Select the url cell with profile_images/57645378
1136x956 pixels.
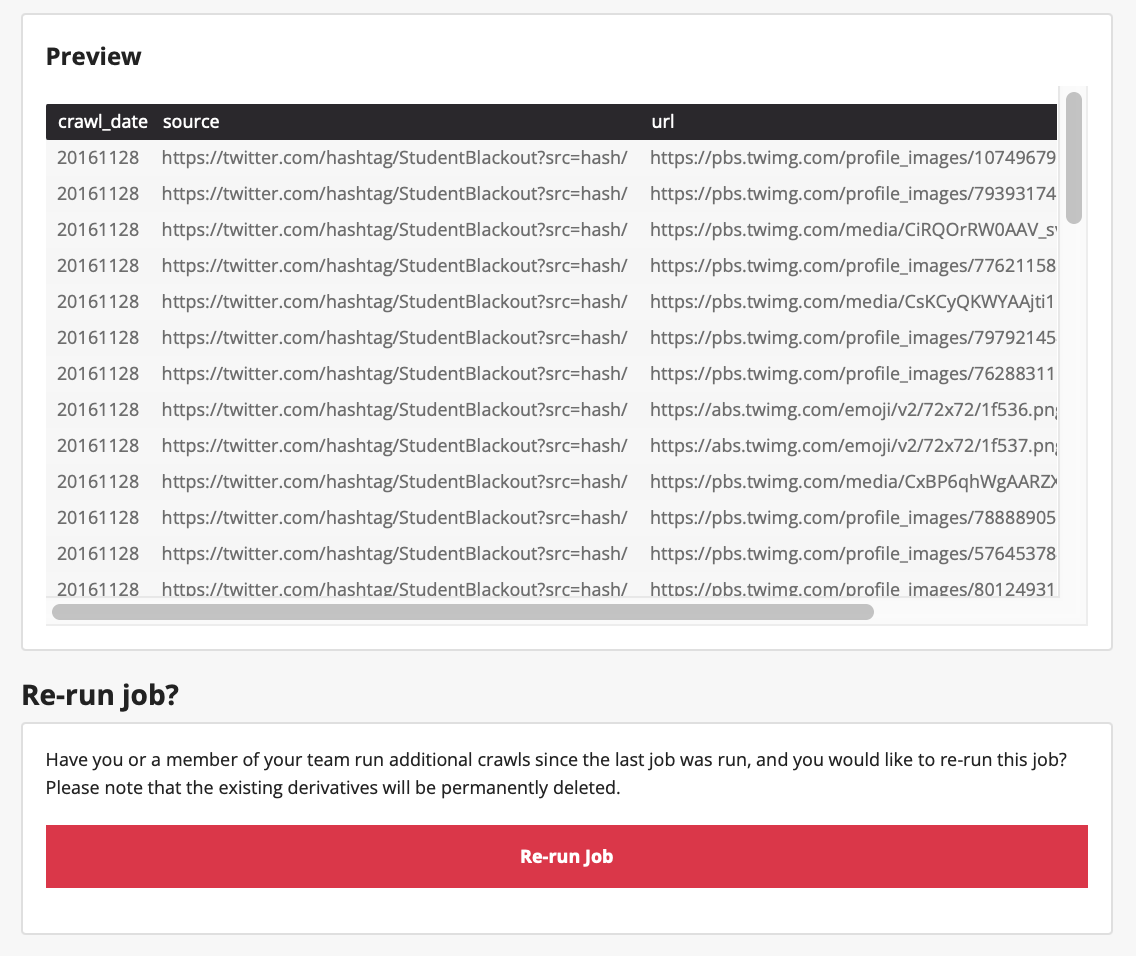(852, 554)
